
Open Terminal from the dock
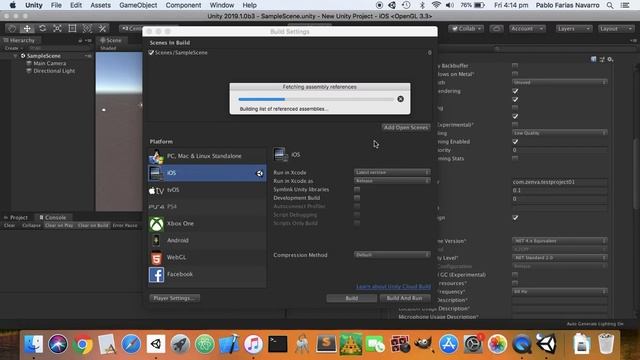tap(278, 344)
